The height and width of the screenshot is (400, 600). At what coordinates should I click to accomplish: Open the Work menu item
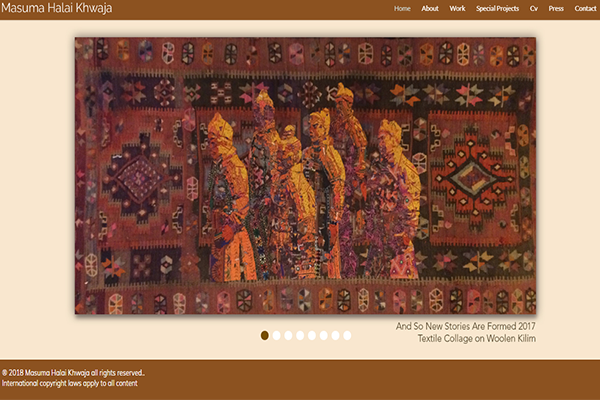[457, 8]
